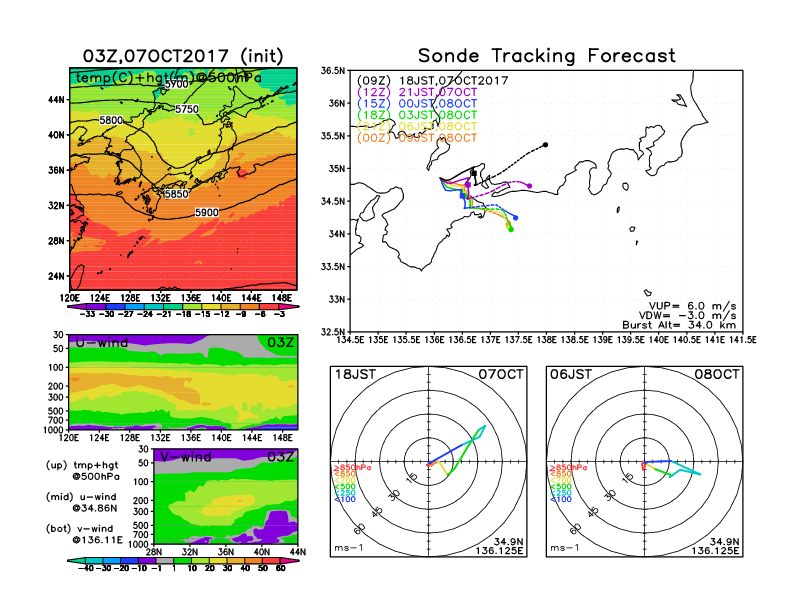The width and height of the screenshot is (792, 612).
Task: Click the yellow segment between 20 and 30 on the wind colorbar
Action: (218, 561)
